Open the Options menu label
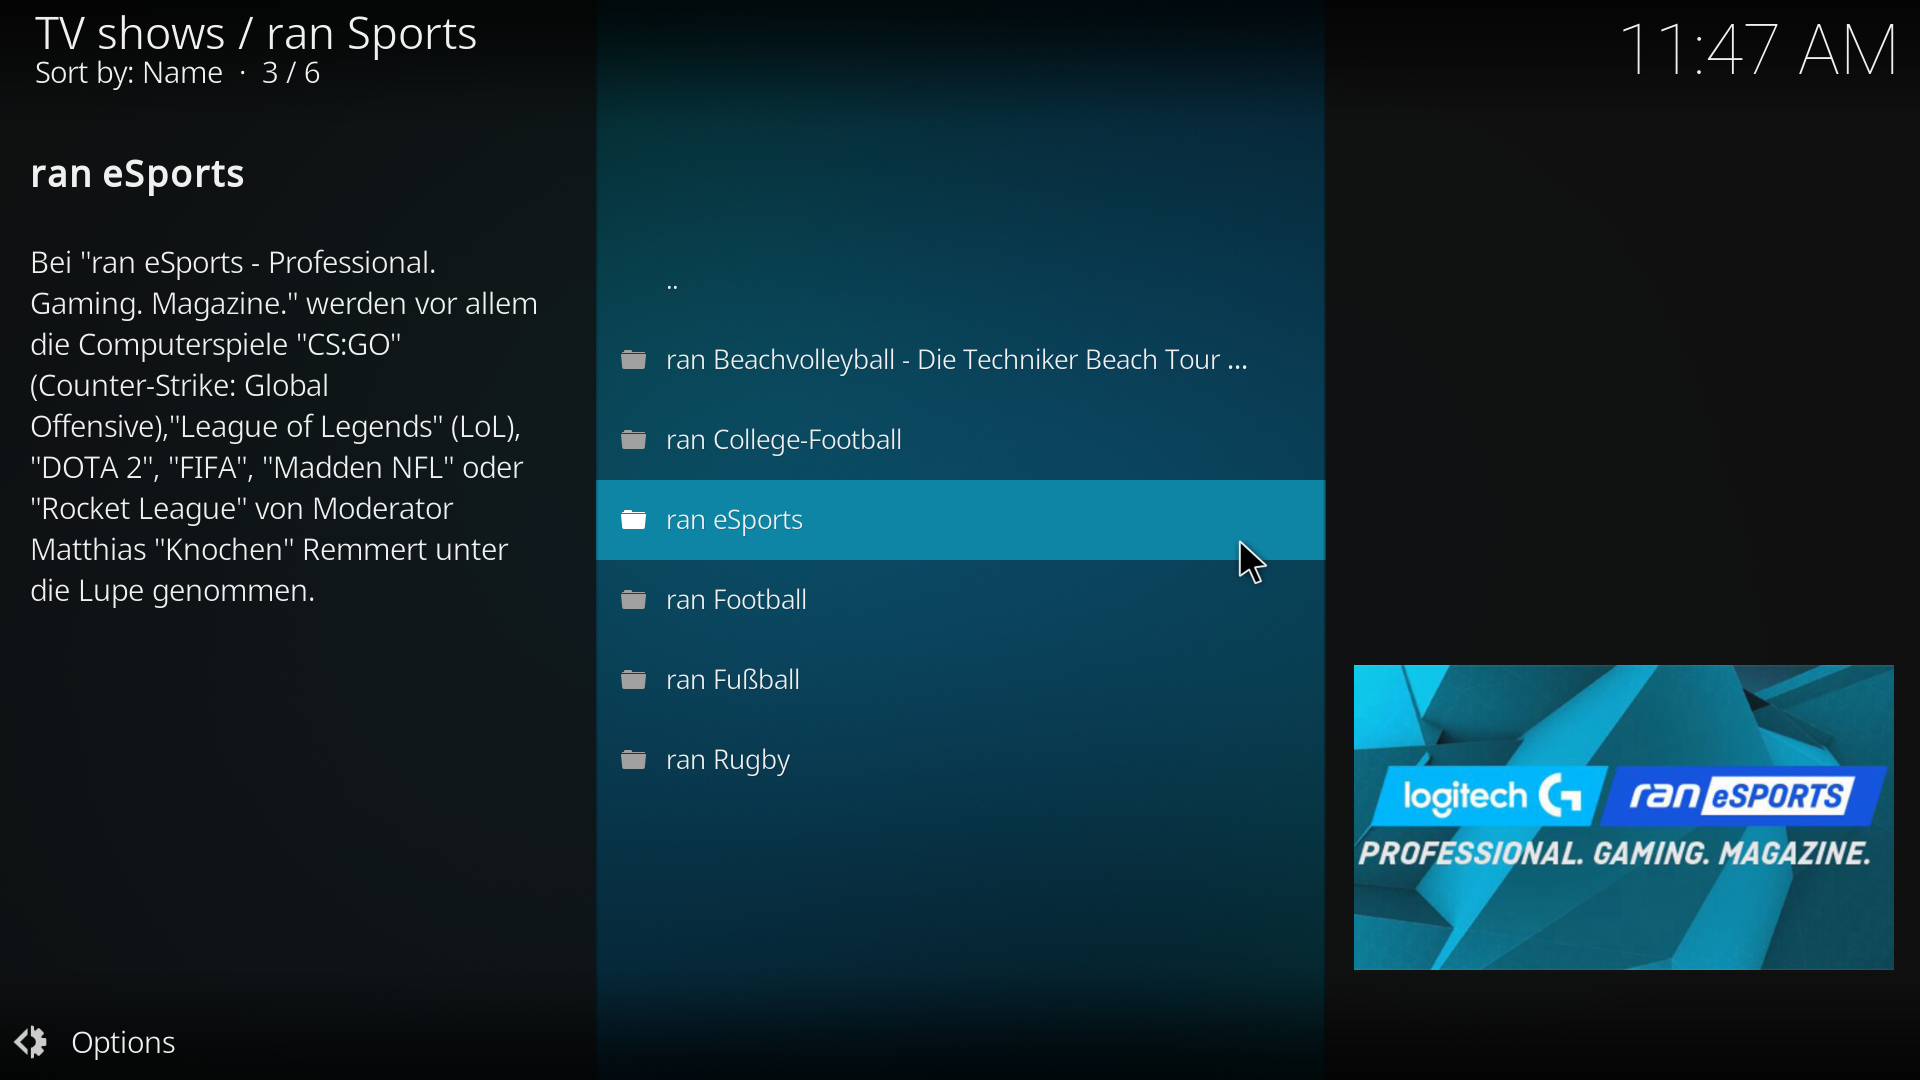 point(124,1044)
